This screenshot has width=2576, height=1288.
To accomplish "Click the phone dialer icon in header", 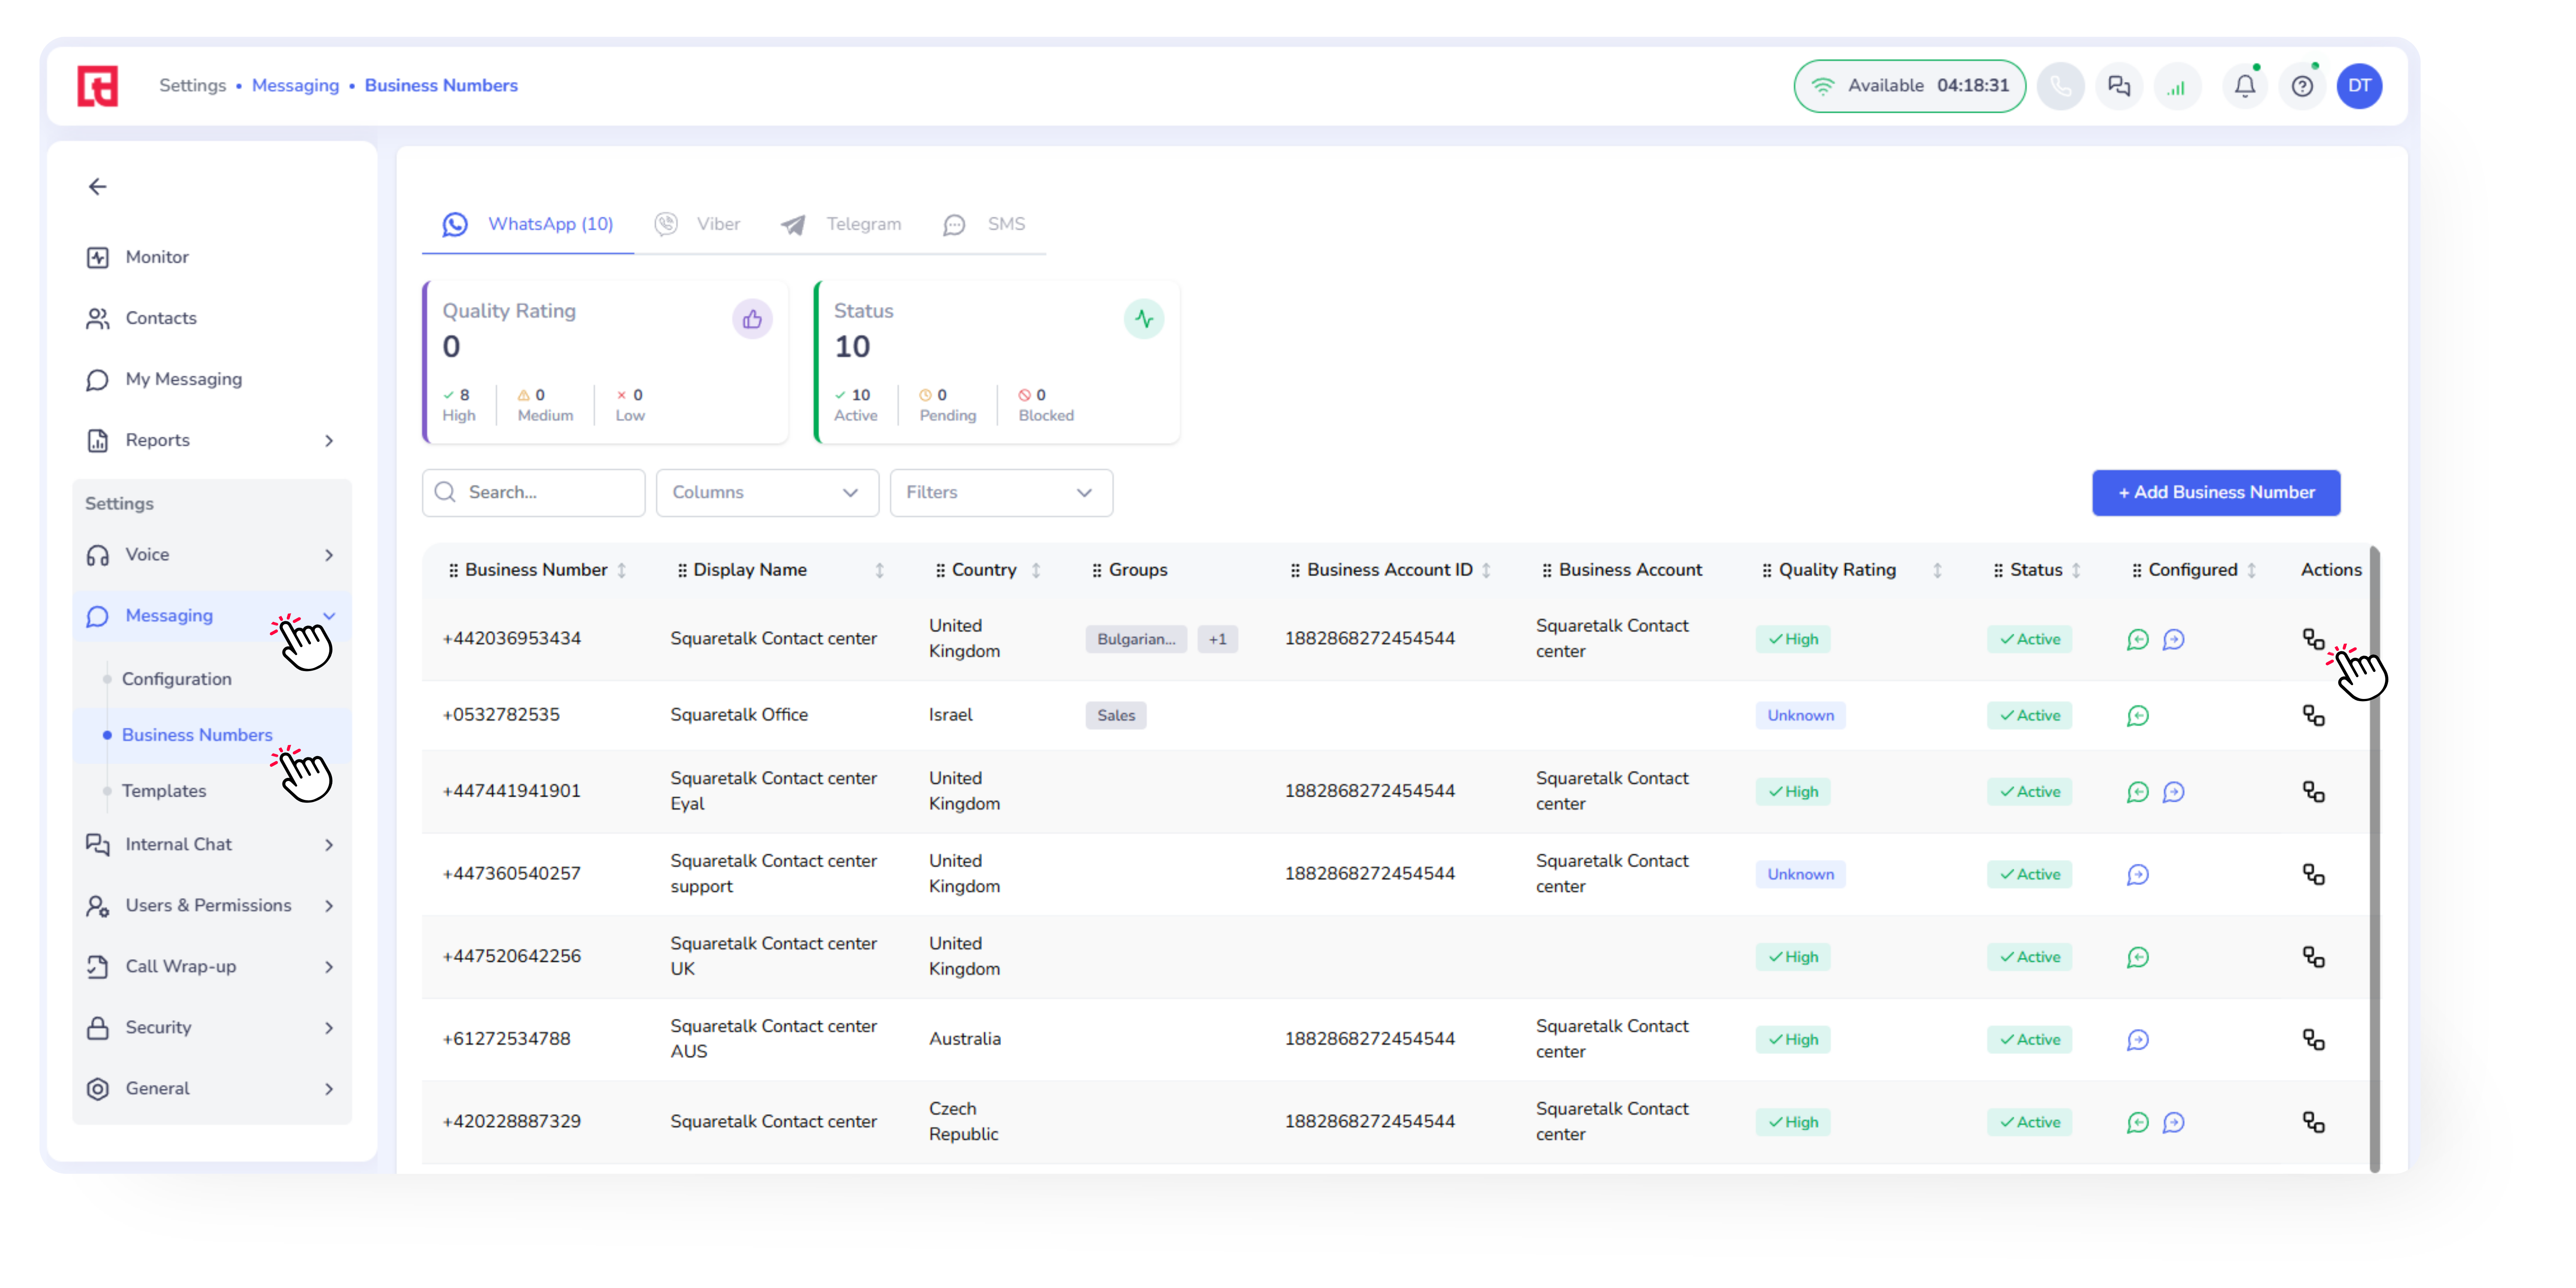I will (x=2060, y=86).
